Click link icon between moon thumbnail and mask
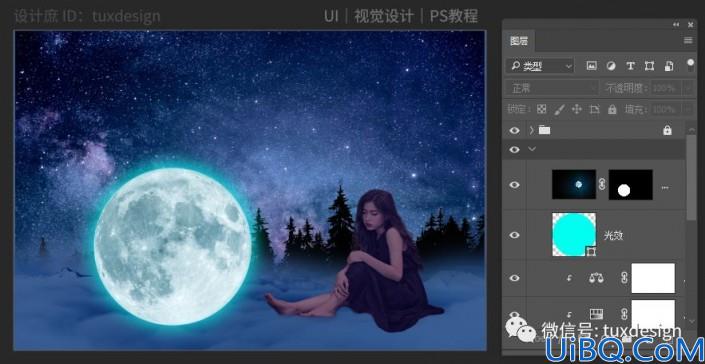 click(602, 184)
